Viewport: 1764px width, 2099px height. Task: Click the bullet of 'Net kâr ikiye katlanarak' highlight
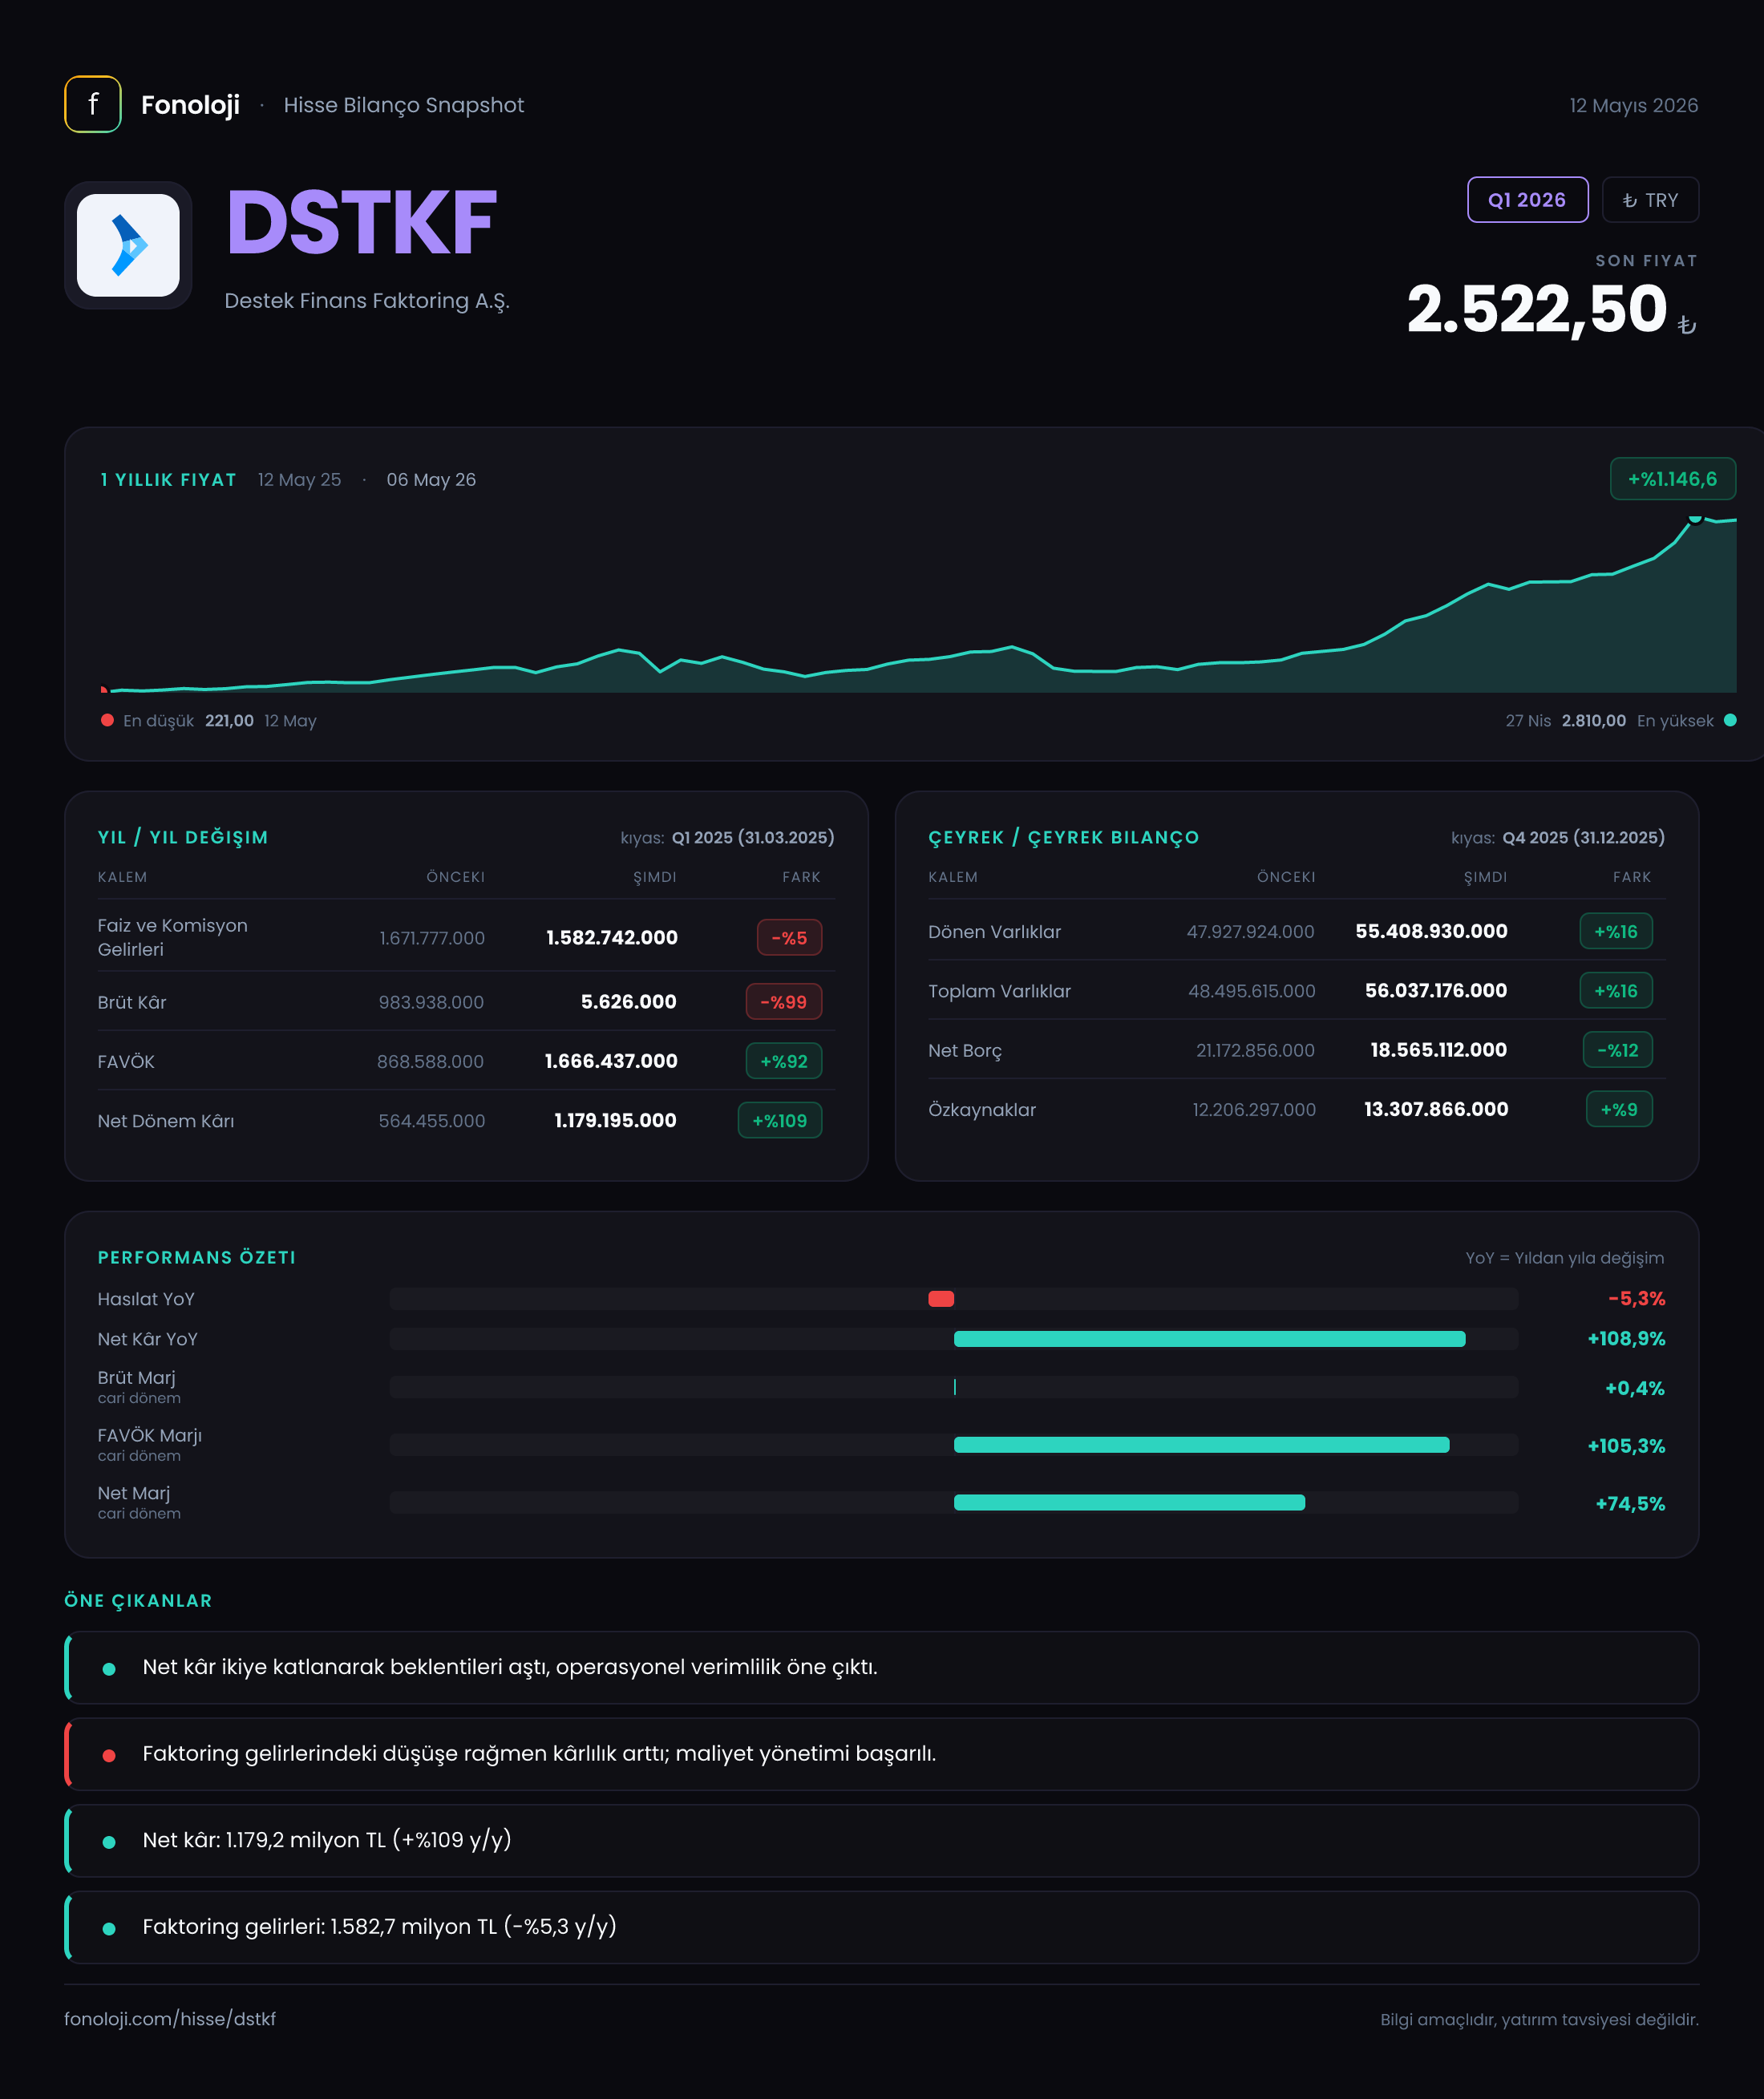click(109, 1668)
